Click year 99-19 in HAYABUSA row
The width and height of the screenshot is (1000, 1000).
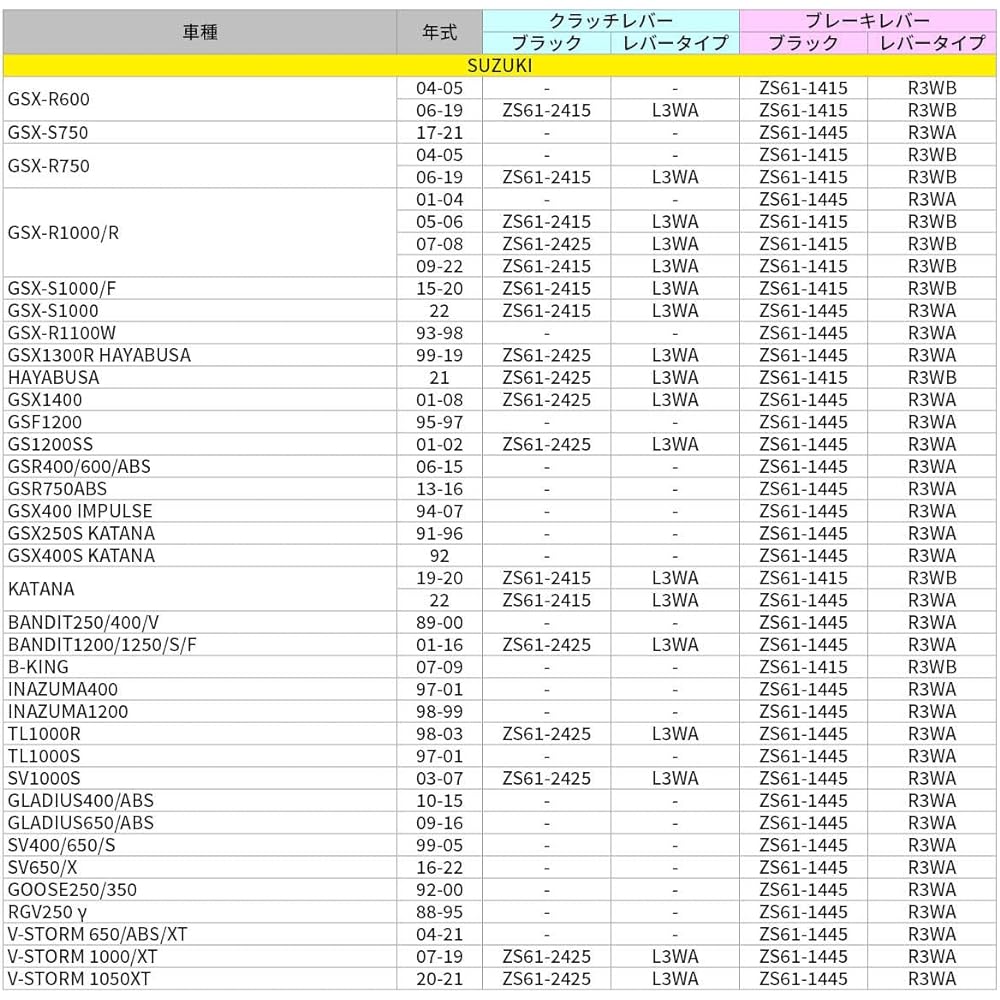tap(439, 355)
